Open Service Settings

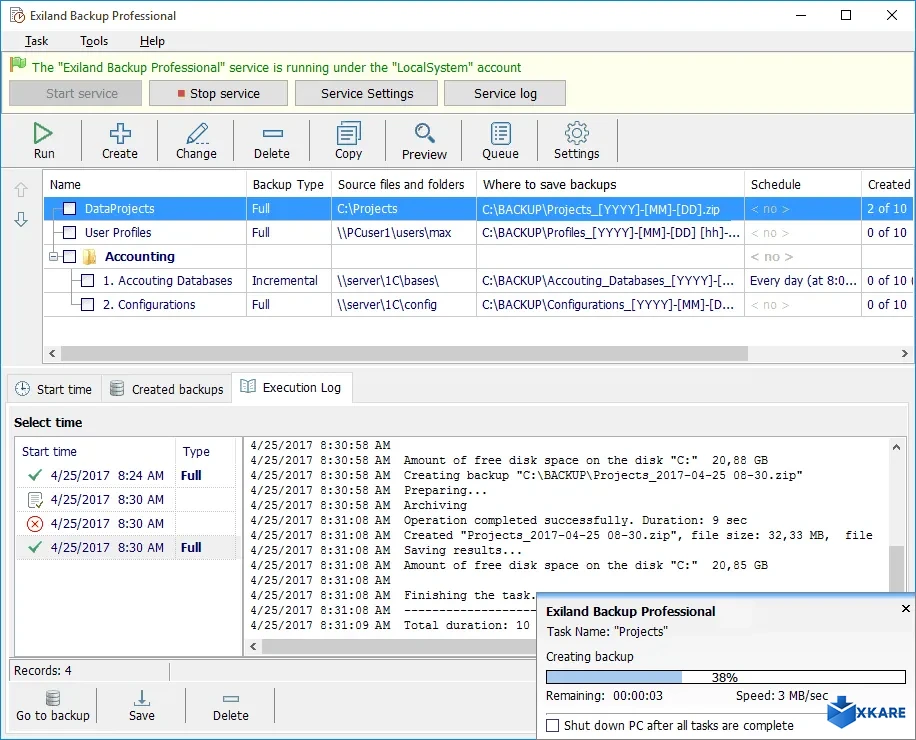[x=367, y=93]
